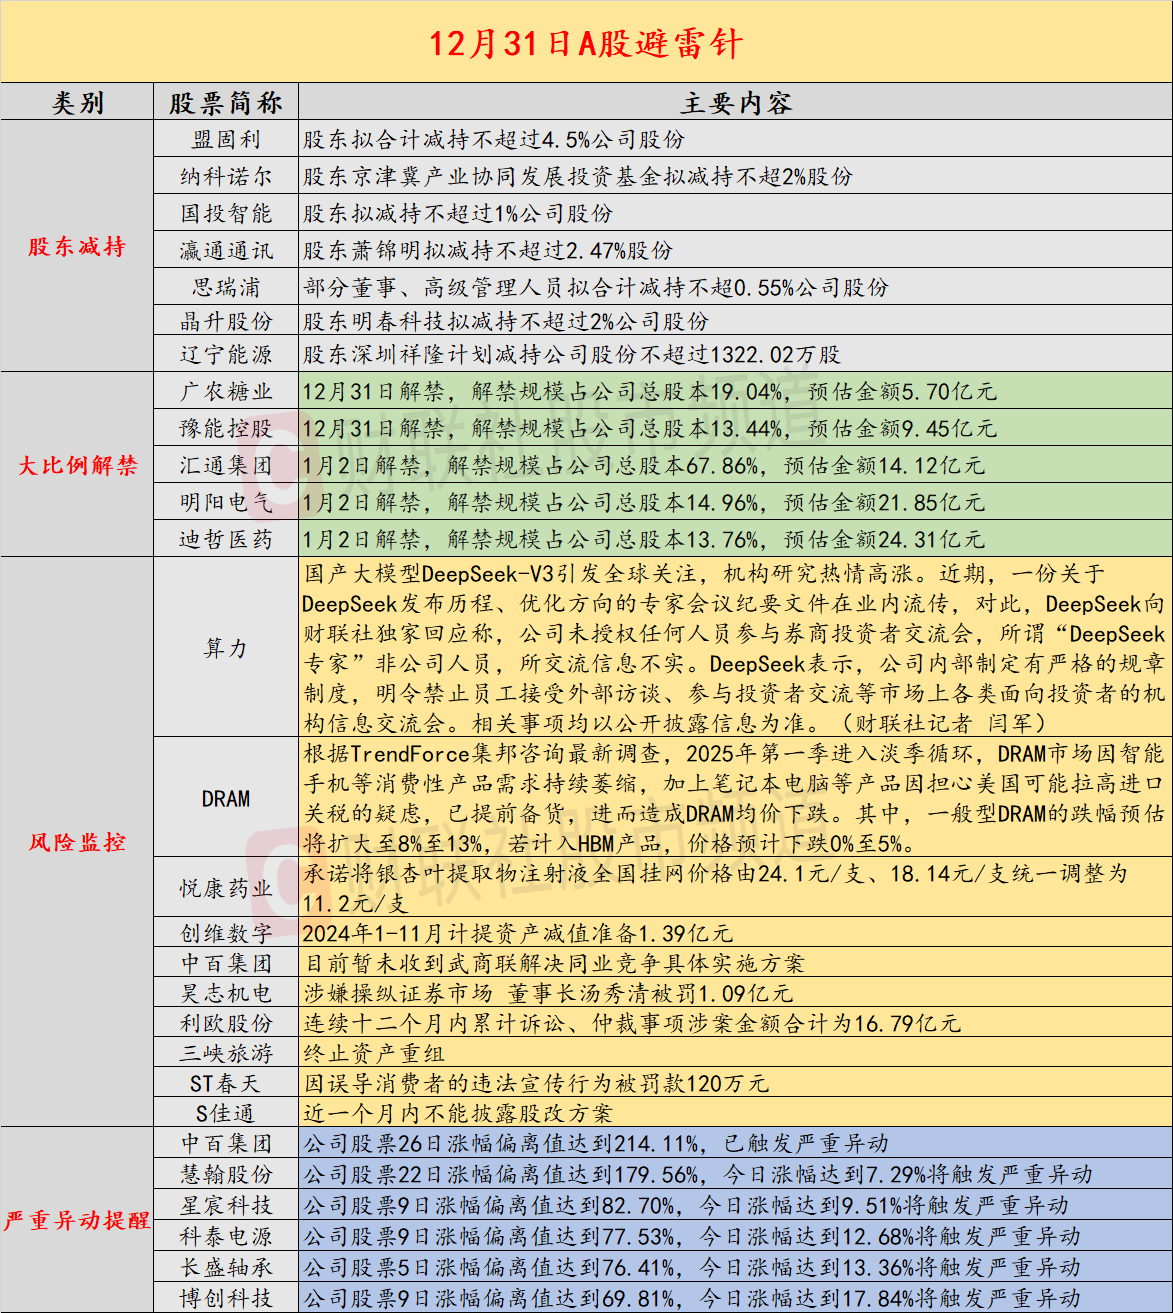Screen dimensions: 1173x1313
Task: Click the '风险监控' category cell
Action: [77, 842]
